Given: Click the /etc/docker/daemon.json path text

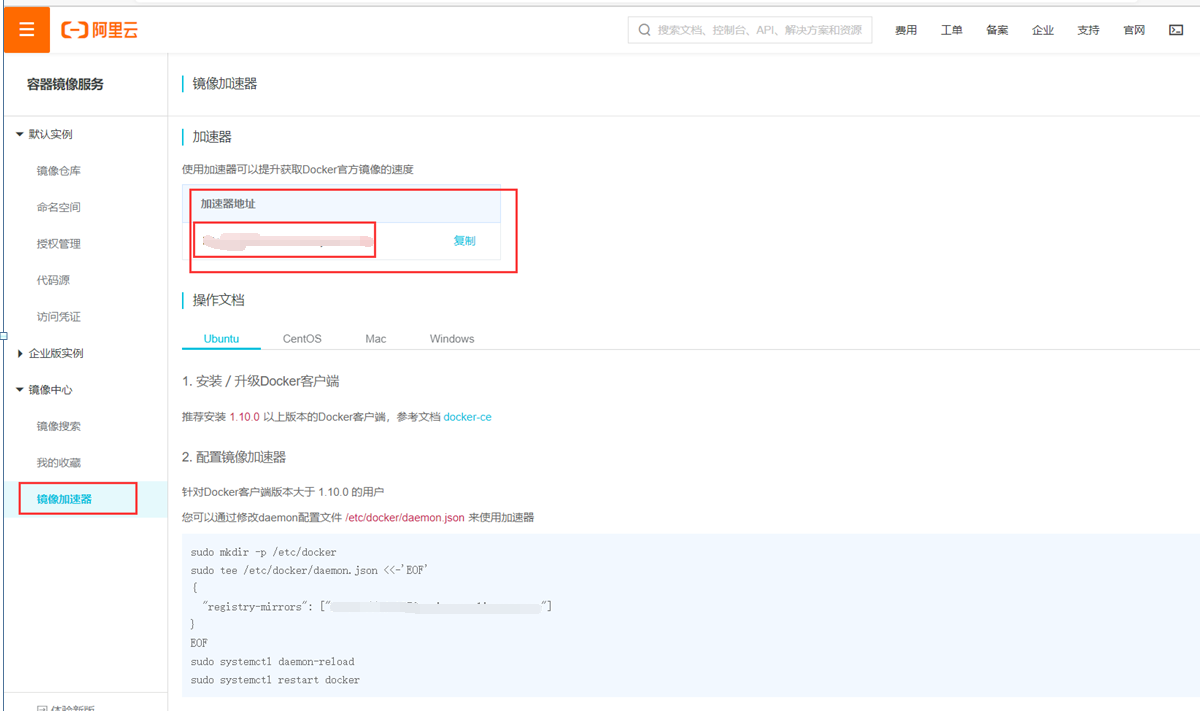Looking at the screenshot, I should pos(405,518).
